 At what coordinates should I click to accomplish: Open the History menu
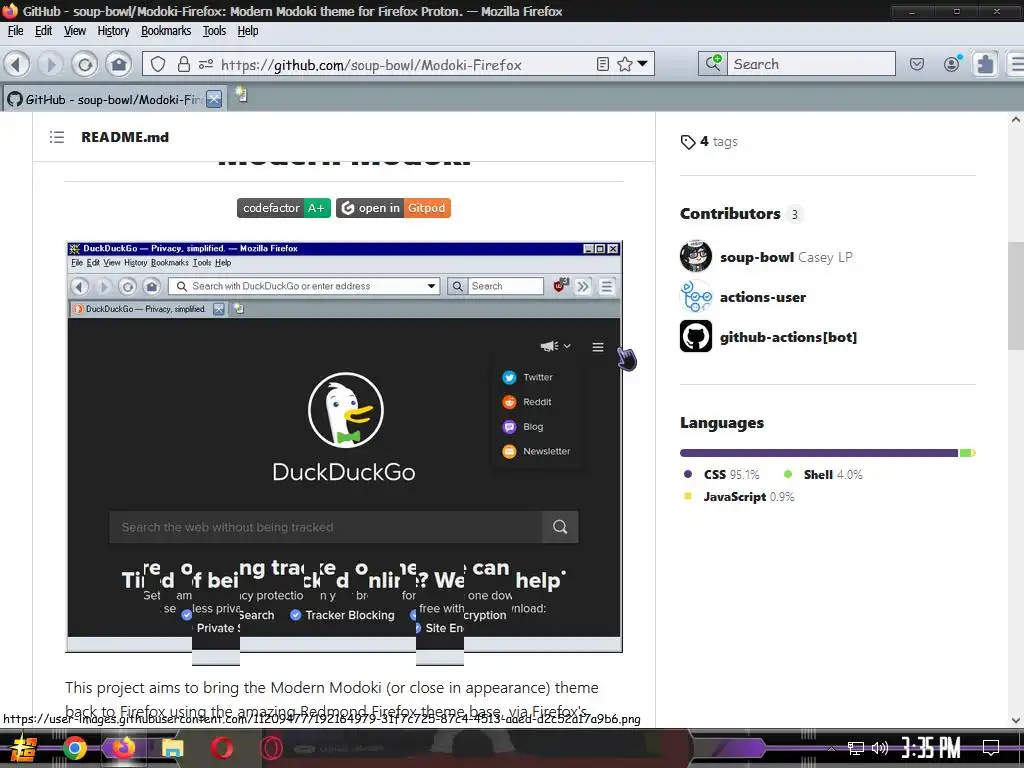pos(113,31)
